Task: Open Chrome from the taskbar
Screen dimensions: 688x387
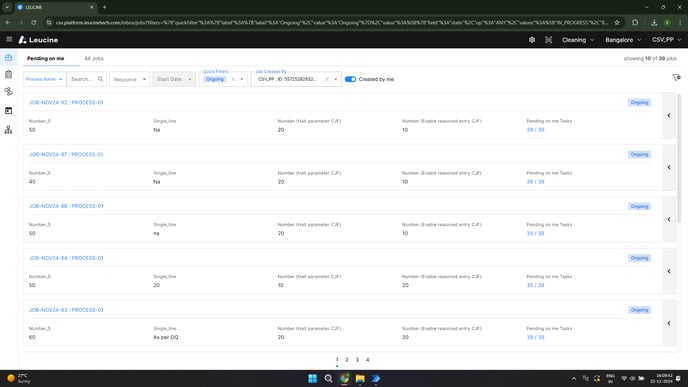Action: coord(344,378)
